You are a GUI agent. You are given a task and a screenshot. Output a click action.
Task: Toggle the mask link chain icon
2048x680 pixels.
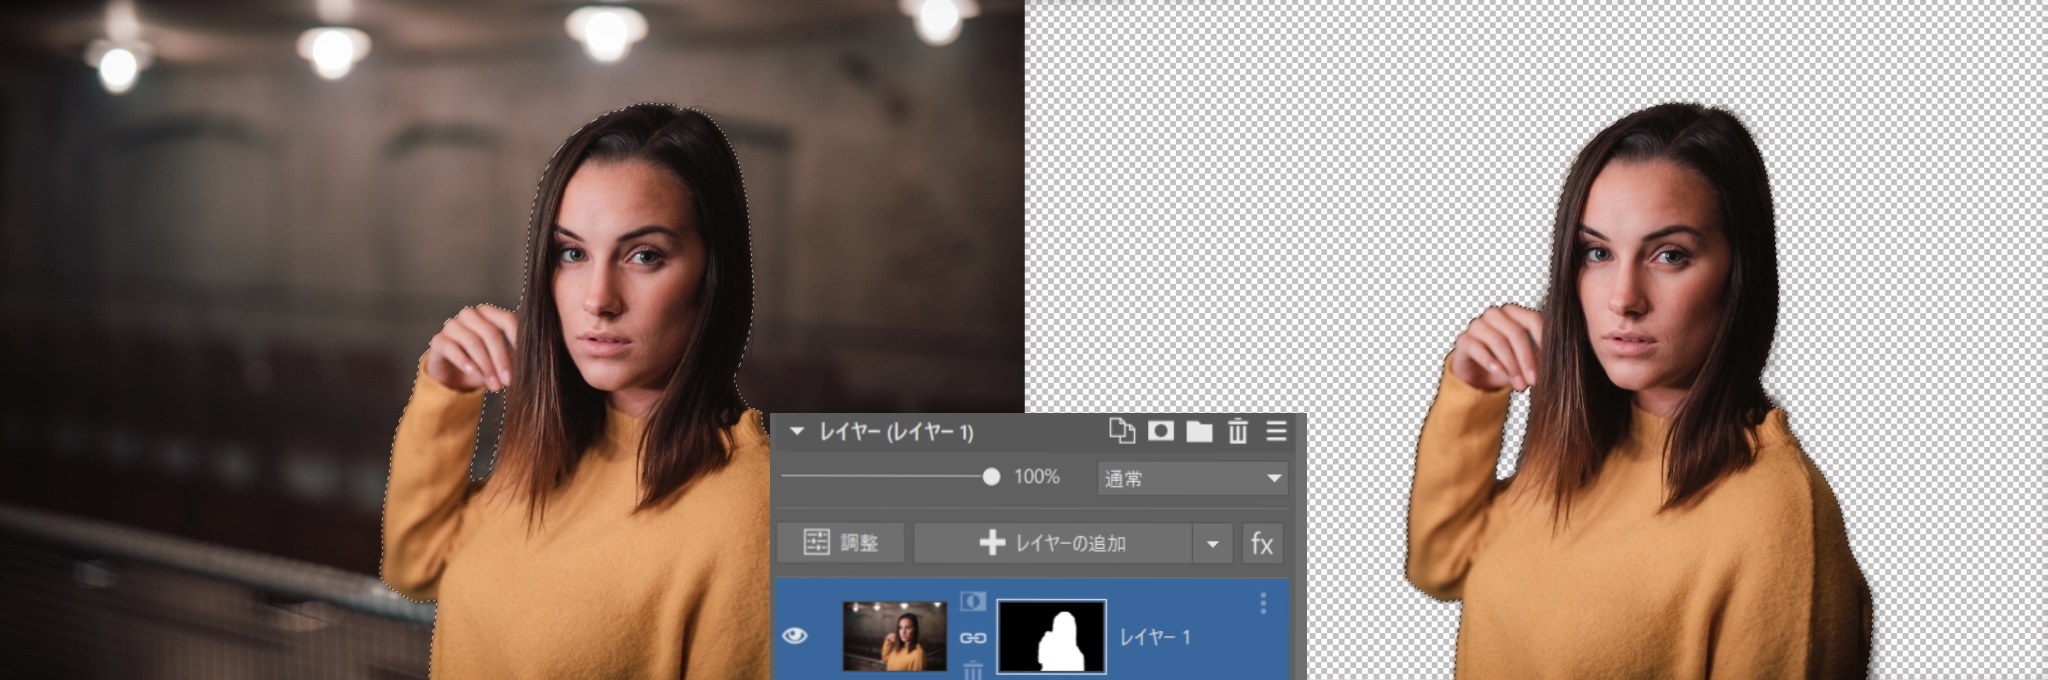point(973,638)
